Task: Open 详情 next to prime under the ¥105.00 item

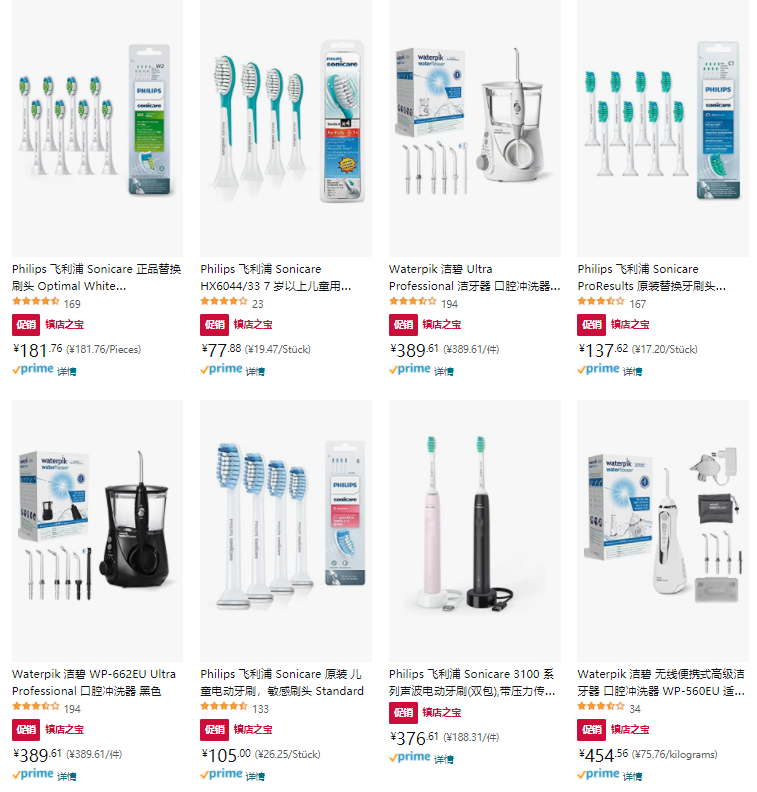Action: (x=255, y=777)
